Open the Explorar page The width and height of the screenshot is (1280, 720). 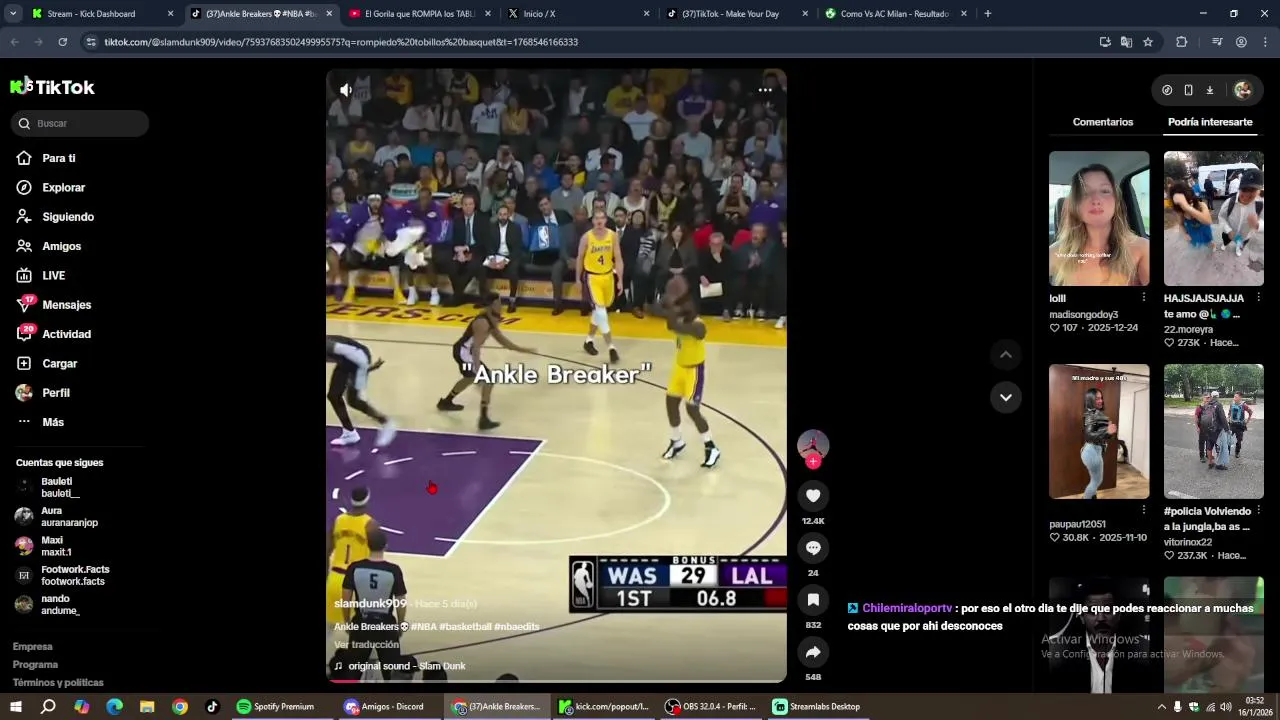(x=63, y=188)
